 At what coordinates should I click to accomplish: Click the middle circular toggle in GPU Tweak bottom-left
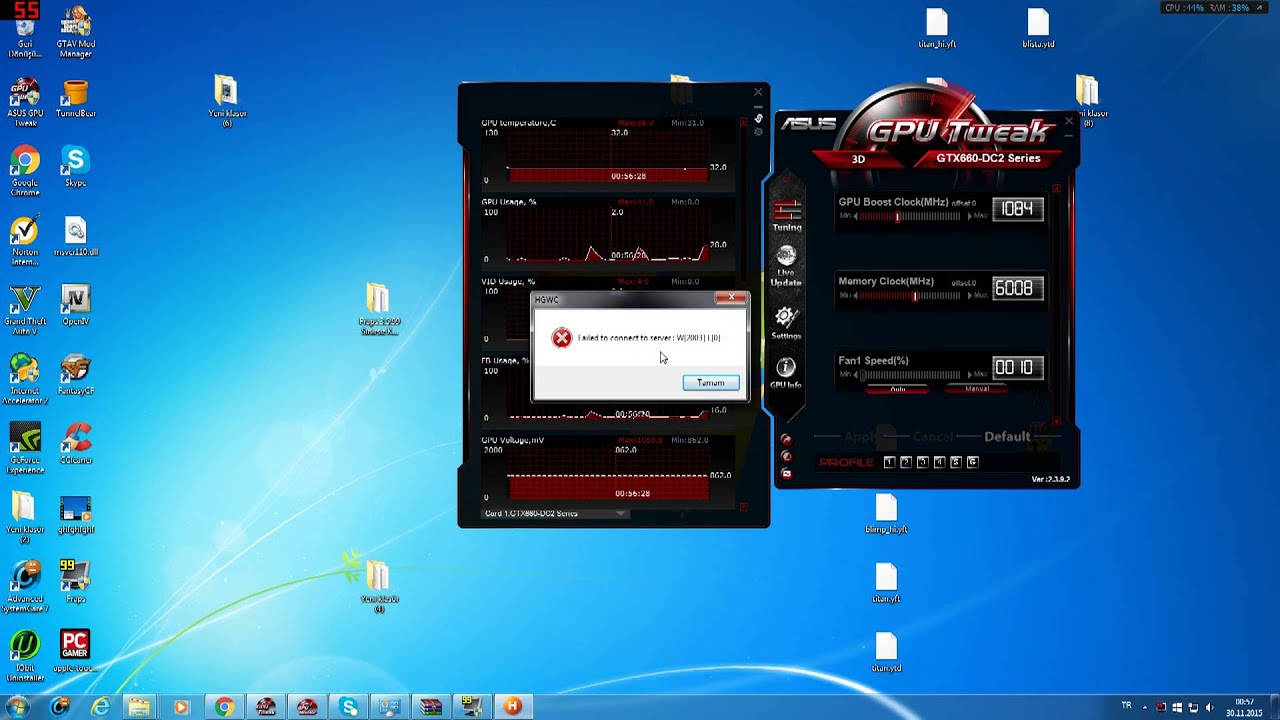pos(786,456)
